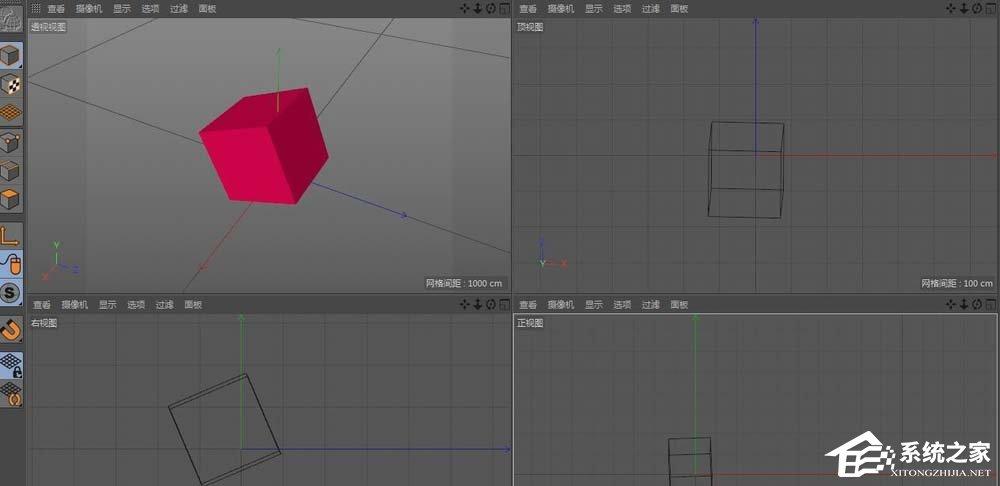Maximize the front viewport with its toggle icon

click(x=990, y=305)
